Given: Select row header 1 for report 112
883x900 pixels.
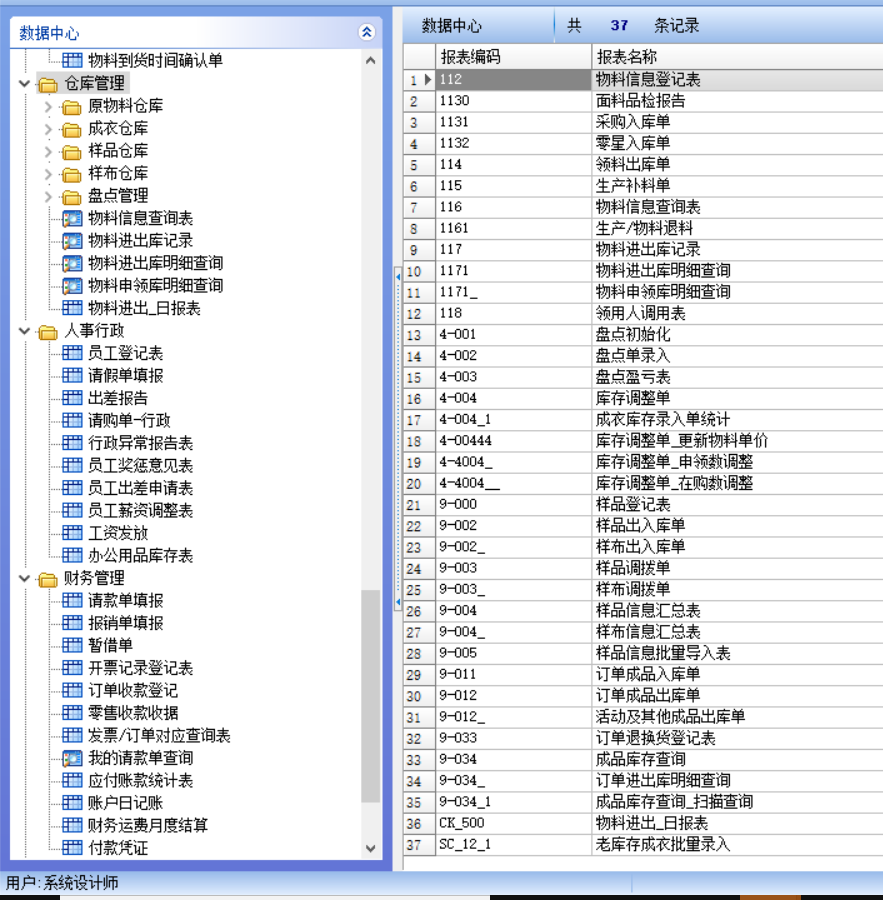Looking at the screenshot, I should tap(419, 80).
